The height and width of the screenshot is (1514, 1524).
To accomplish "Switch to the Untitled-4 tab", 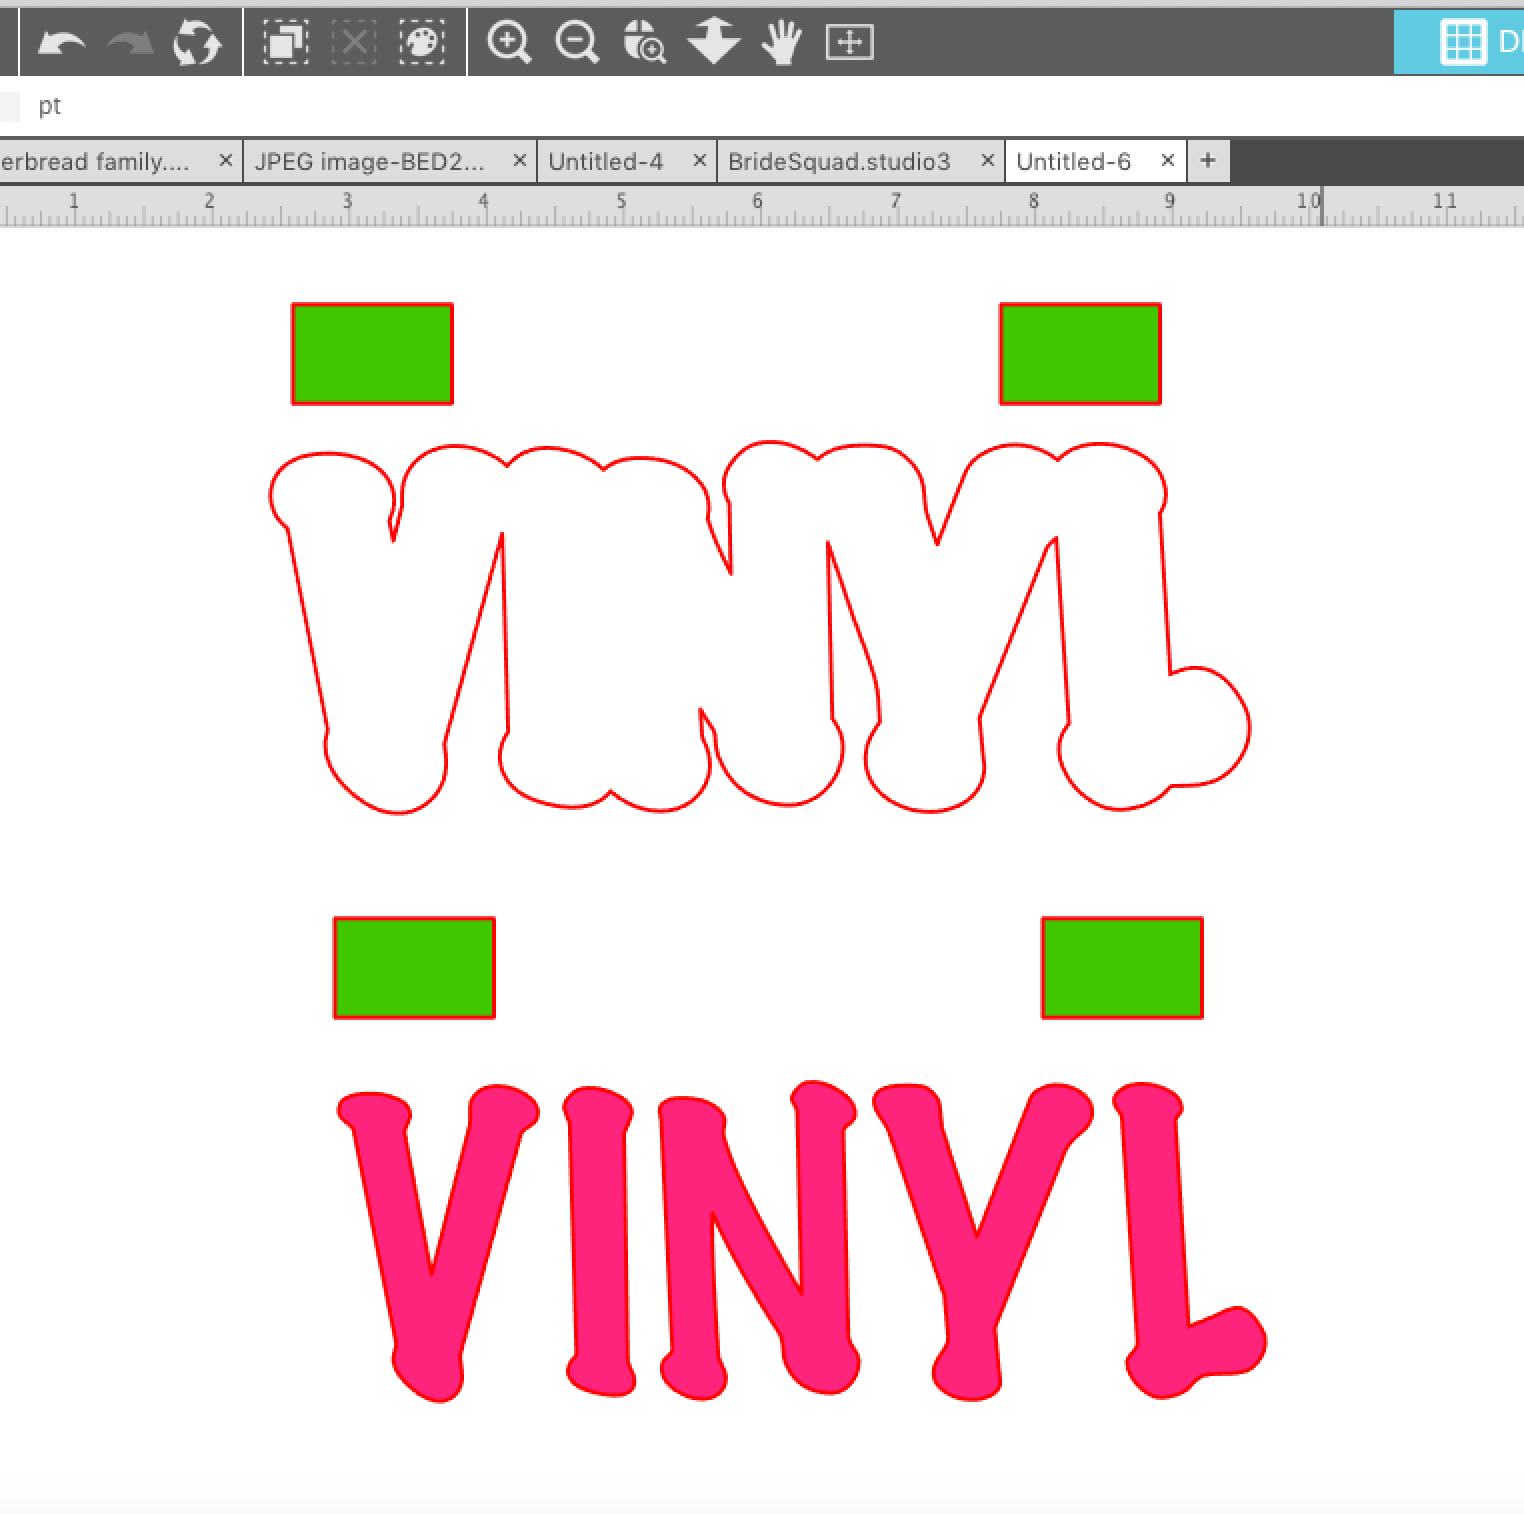I will [x=608, y=160].
